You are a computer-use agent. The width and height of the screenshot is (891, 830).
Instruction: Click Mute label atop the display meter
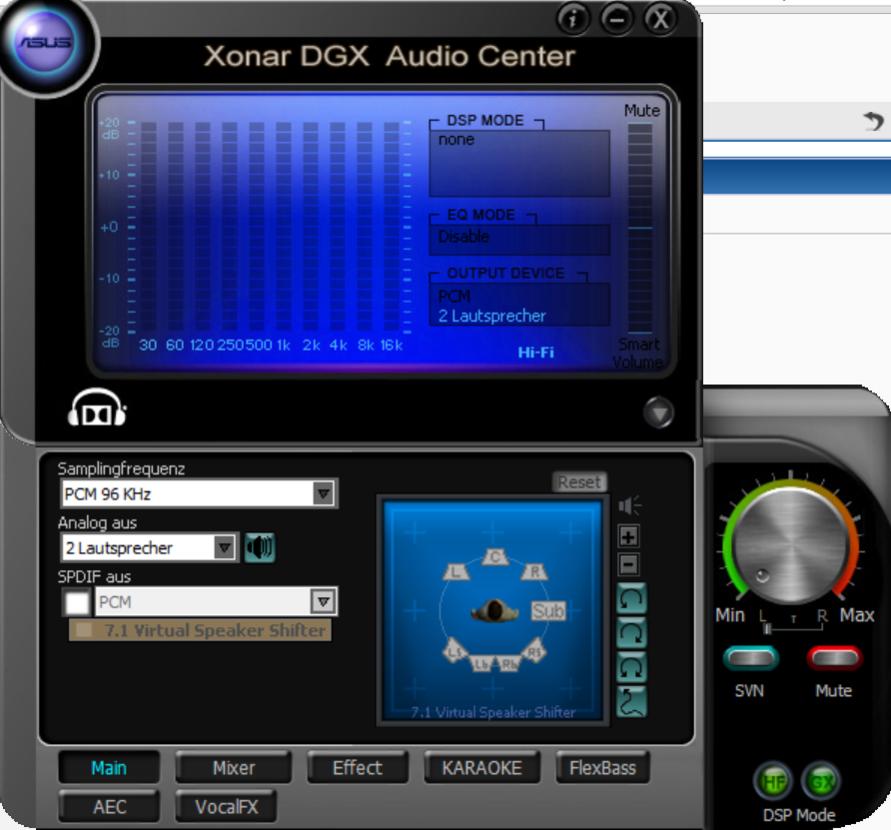pos(642,110)
